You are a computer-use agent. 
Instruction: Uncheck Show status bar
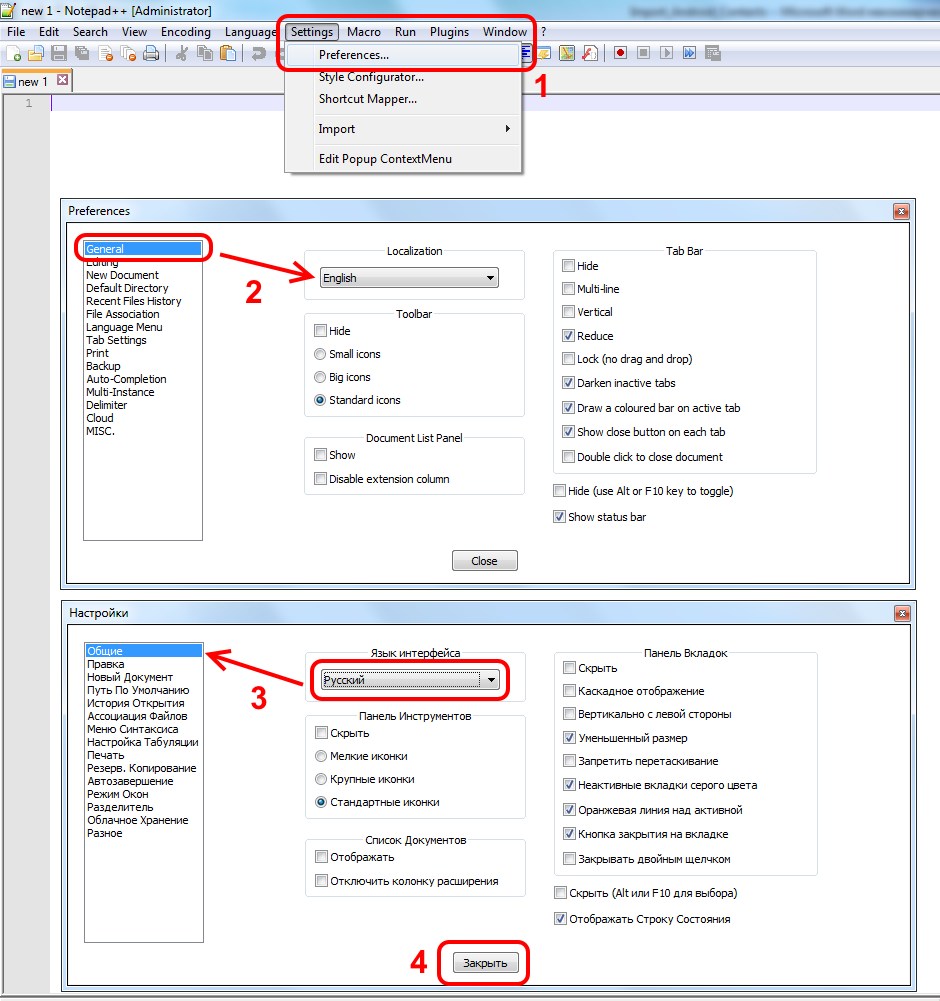[x=559, y=517]
